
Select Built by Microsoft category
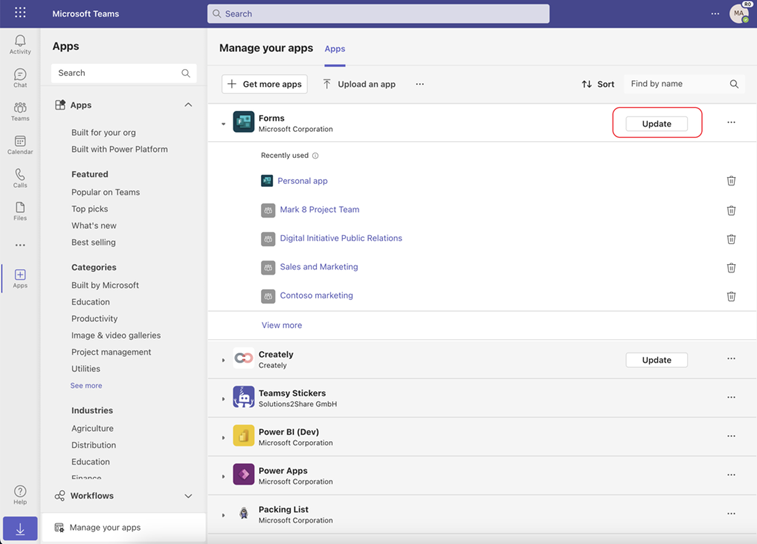pyautogui.click(x=105, y=285)
